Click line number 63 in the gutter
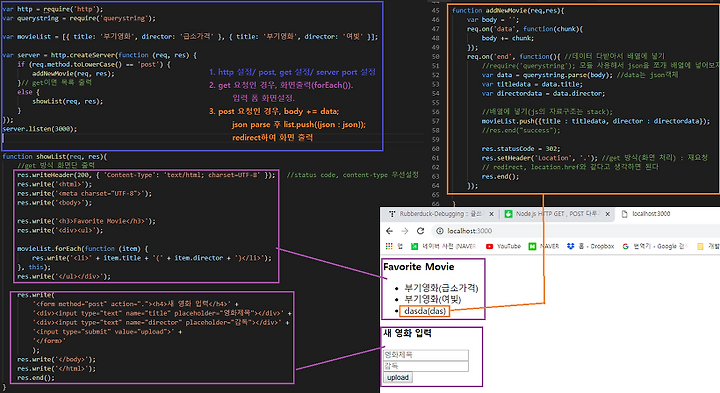 435,176
